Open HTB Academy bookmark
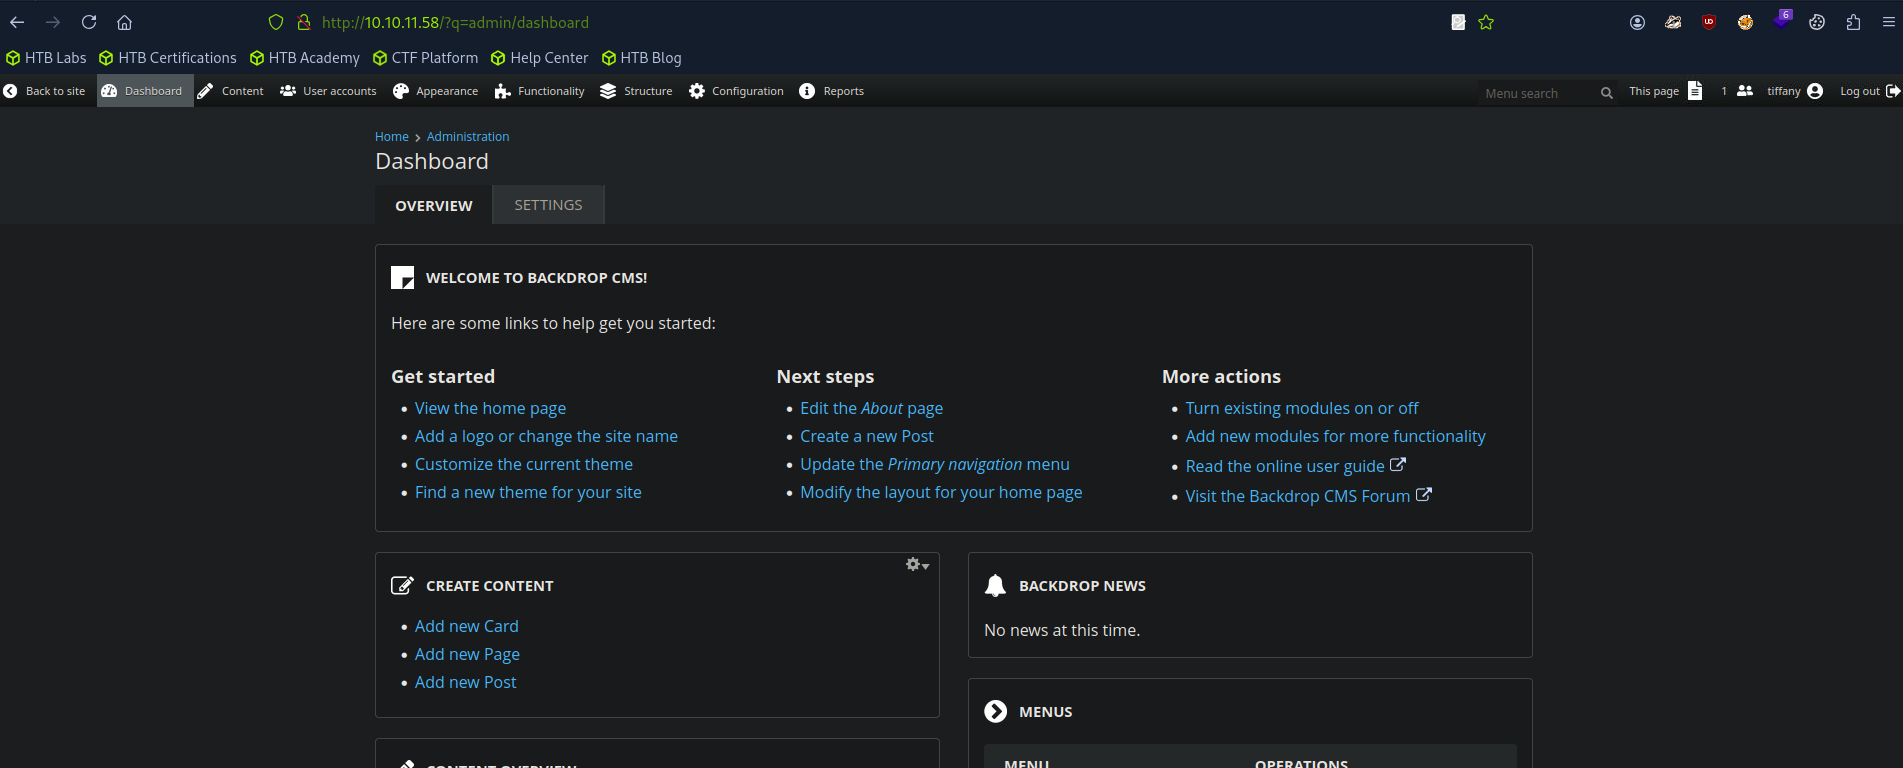Viewport: 1903px width, 768px height. [305, 58]
